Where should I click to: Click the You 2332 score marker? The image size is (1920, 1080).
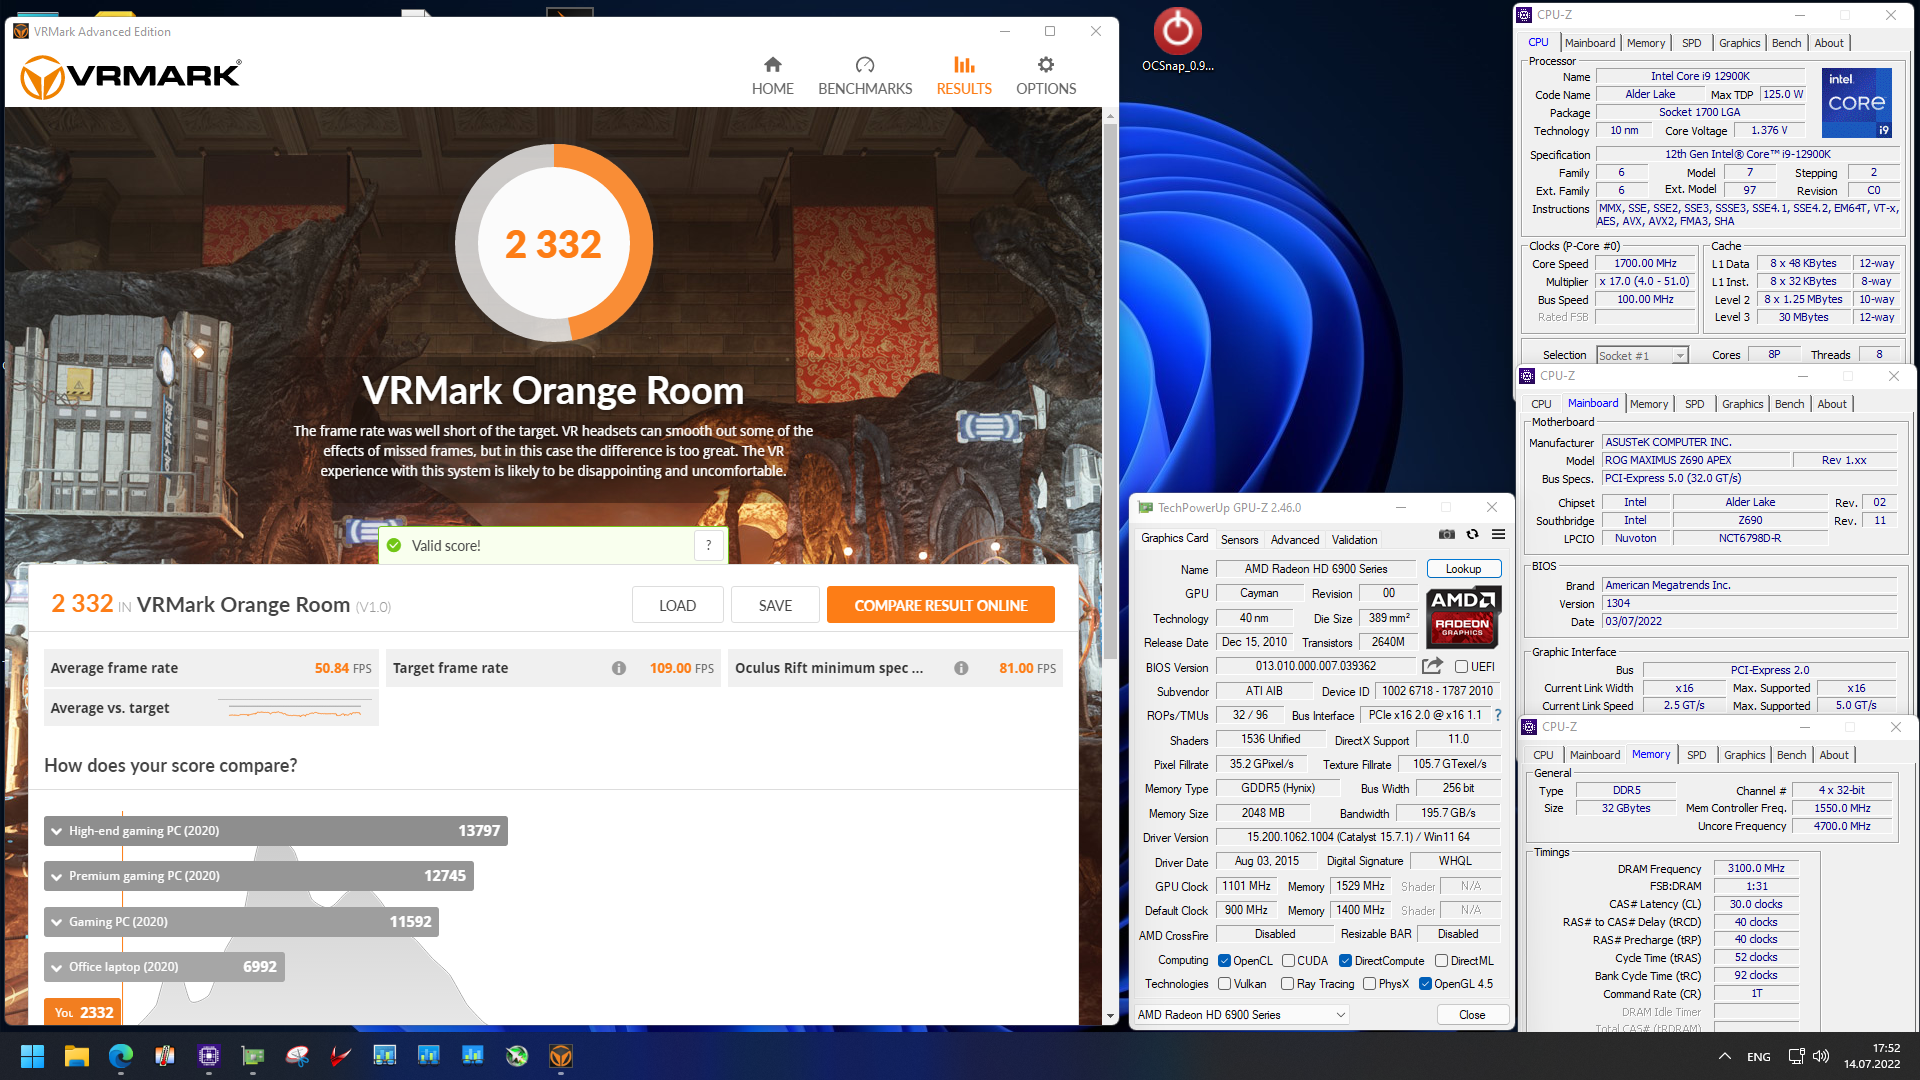pyautogui.click(x=83, y=1012)
